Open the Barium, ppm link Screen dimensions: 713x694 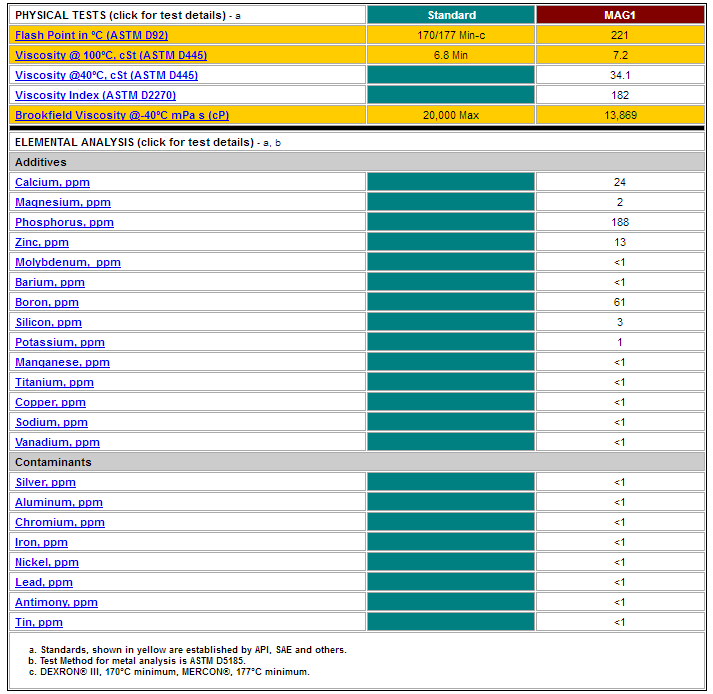50,282
